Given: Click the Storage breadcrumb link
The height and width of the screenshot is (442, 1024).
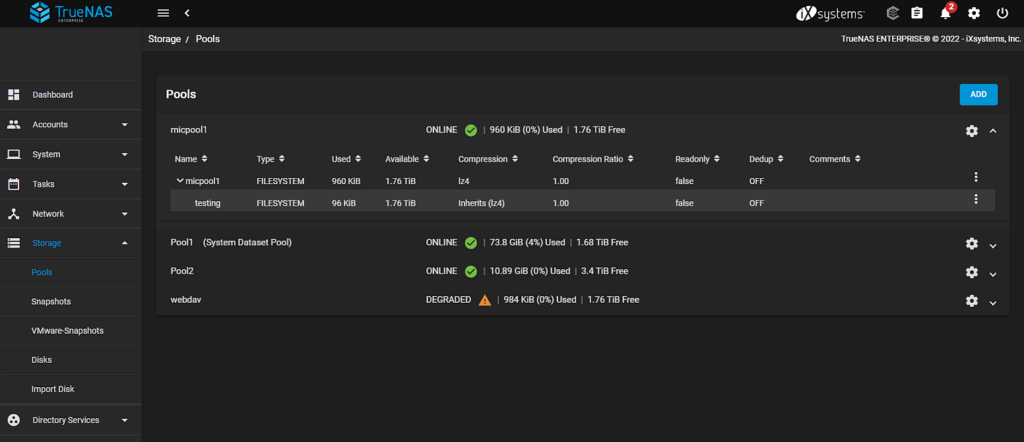Looking at the screenshot, I should (x=165, y=39).
